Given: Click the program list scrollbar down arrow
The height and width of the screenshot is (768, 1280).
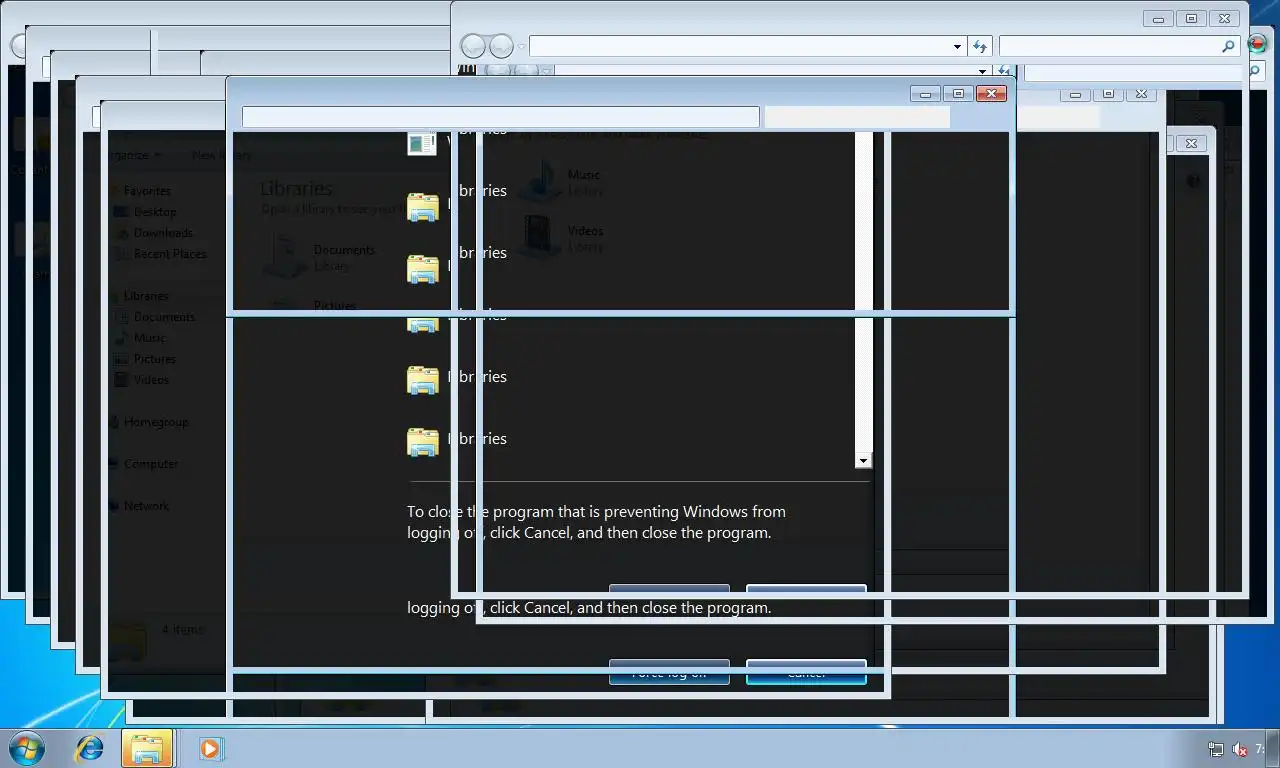Looking at the screenshot, I should [863, 460].
